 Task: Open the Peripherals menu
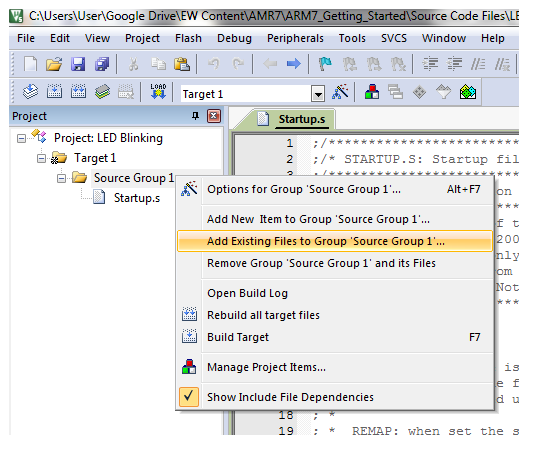coord(295,38)
